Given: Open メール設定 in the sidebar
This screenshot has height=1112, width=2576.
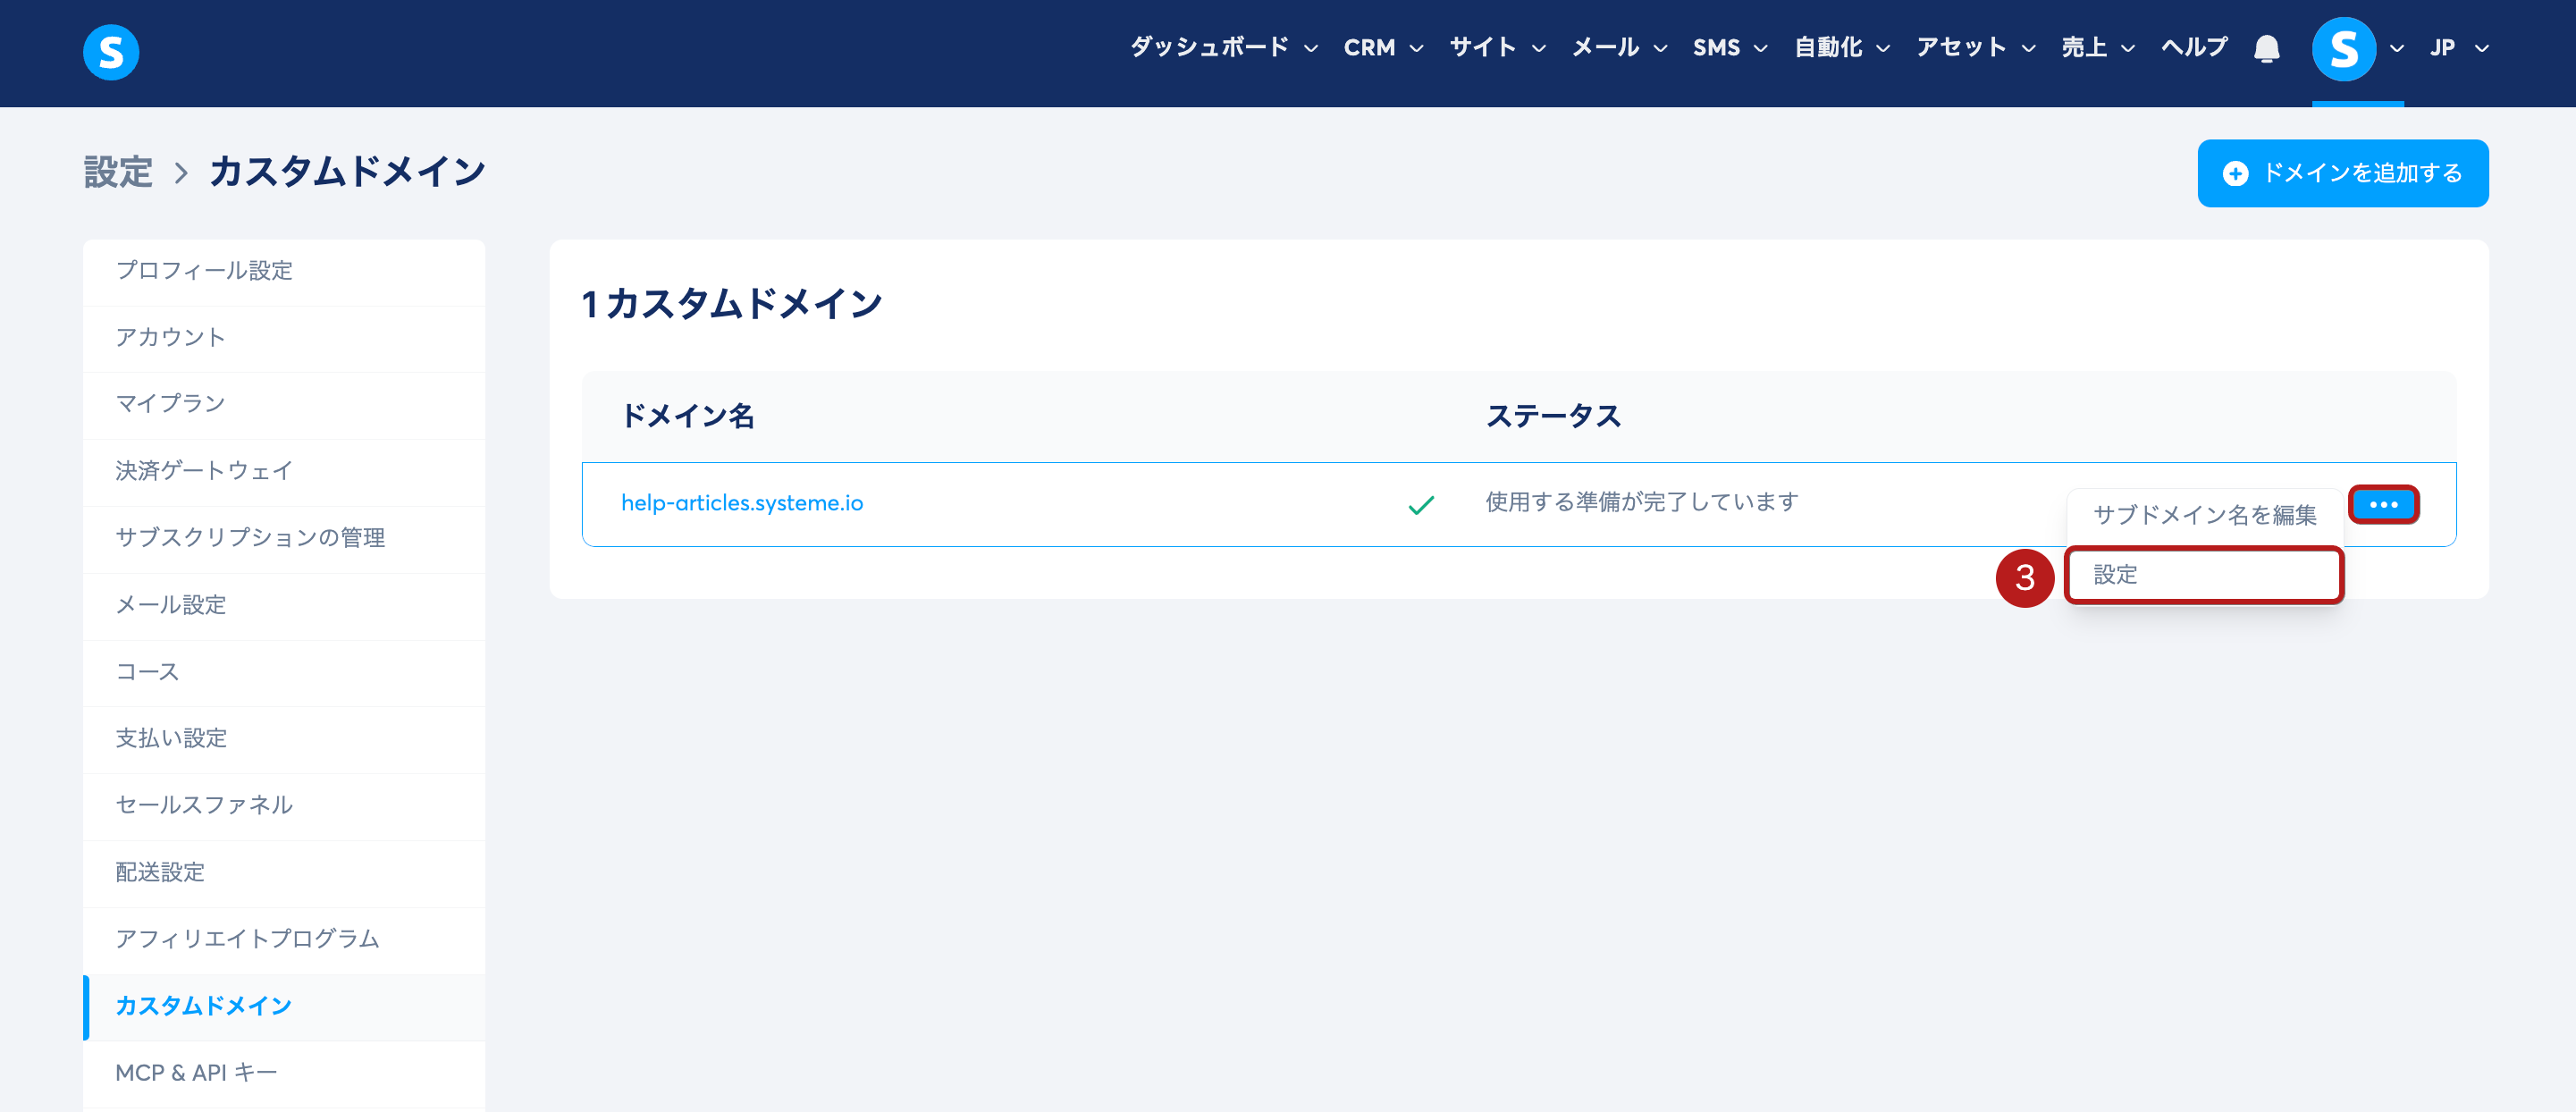Looking at the screenshot, I should pyautogui.click(x=284, y=605).
